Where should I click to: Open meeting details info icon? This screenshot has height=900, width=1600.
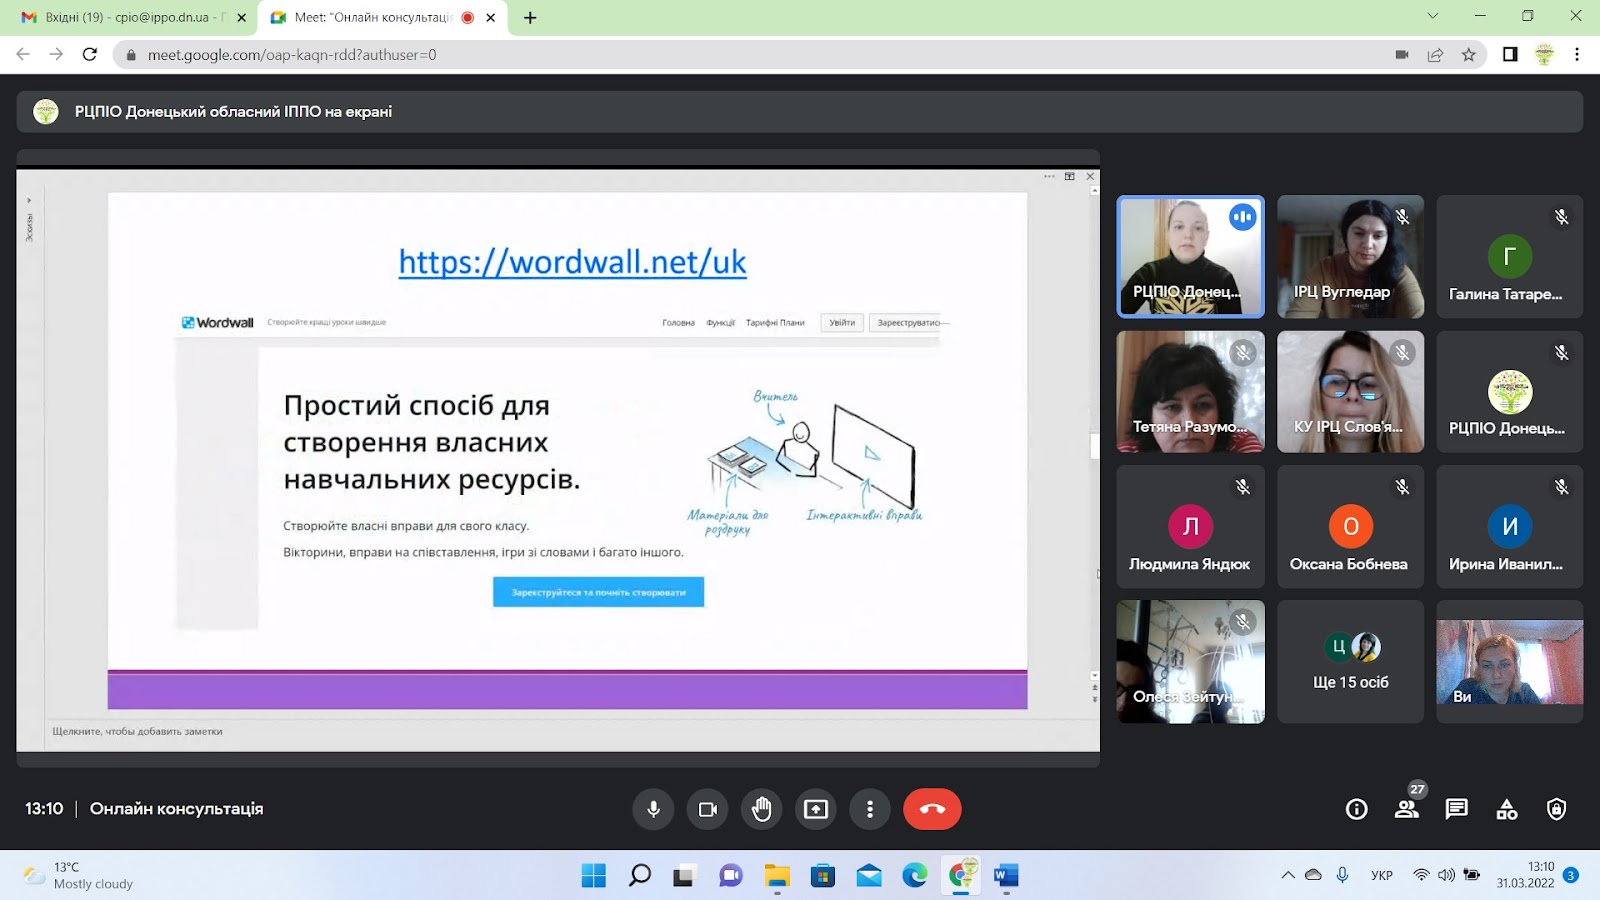pos(1357,809)
